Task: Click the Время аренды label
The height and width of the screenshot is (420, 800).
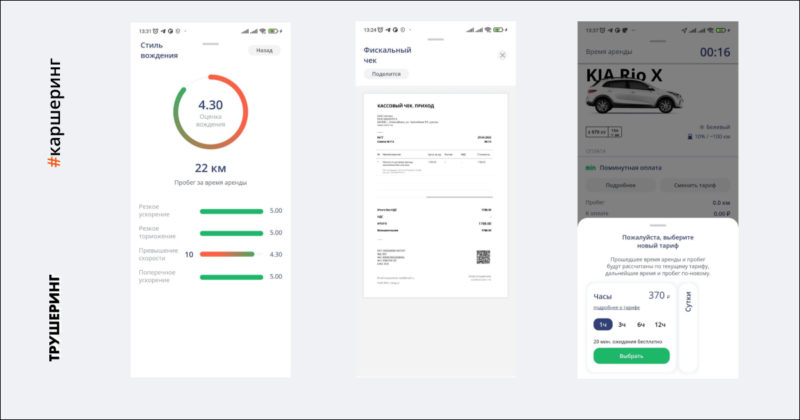Action: 609,52
